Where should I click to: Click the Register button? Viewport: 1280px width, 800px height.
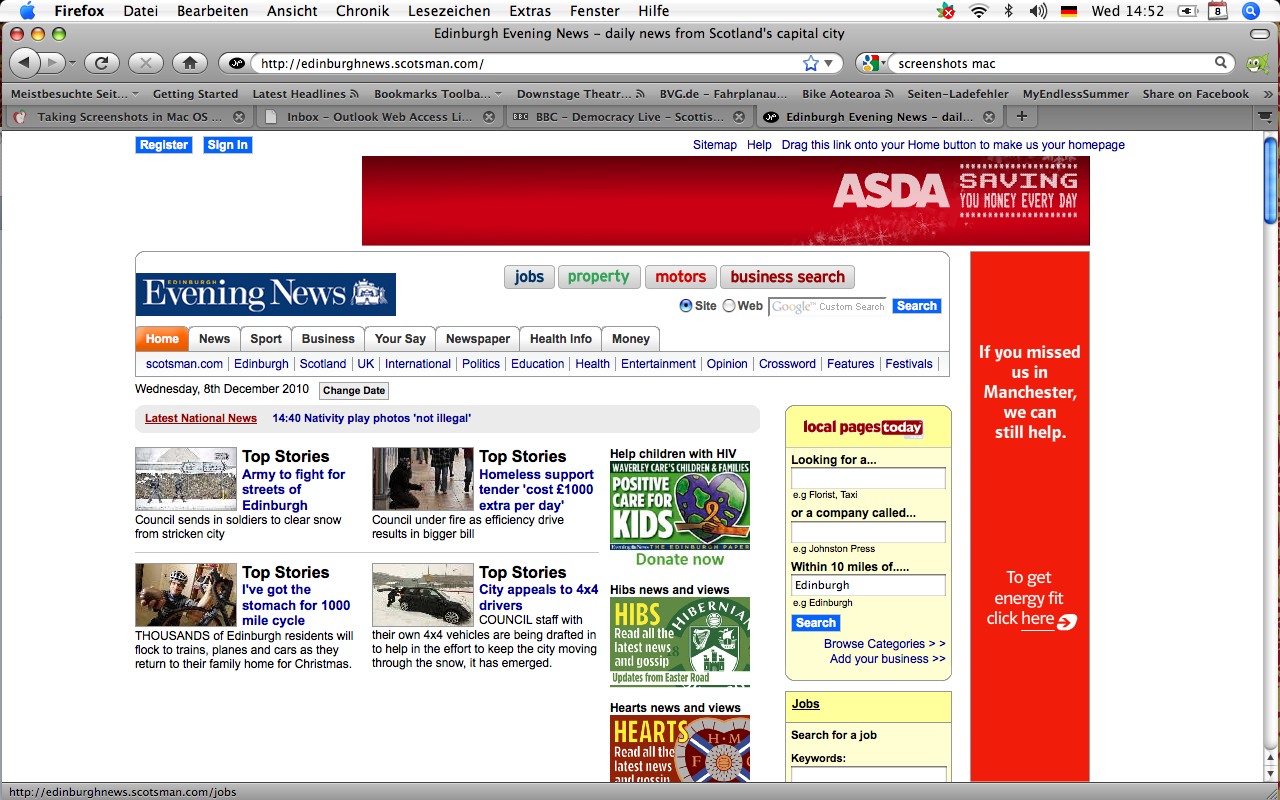[x=164, y=145]
